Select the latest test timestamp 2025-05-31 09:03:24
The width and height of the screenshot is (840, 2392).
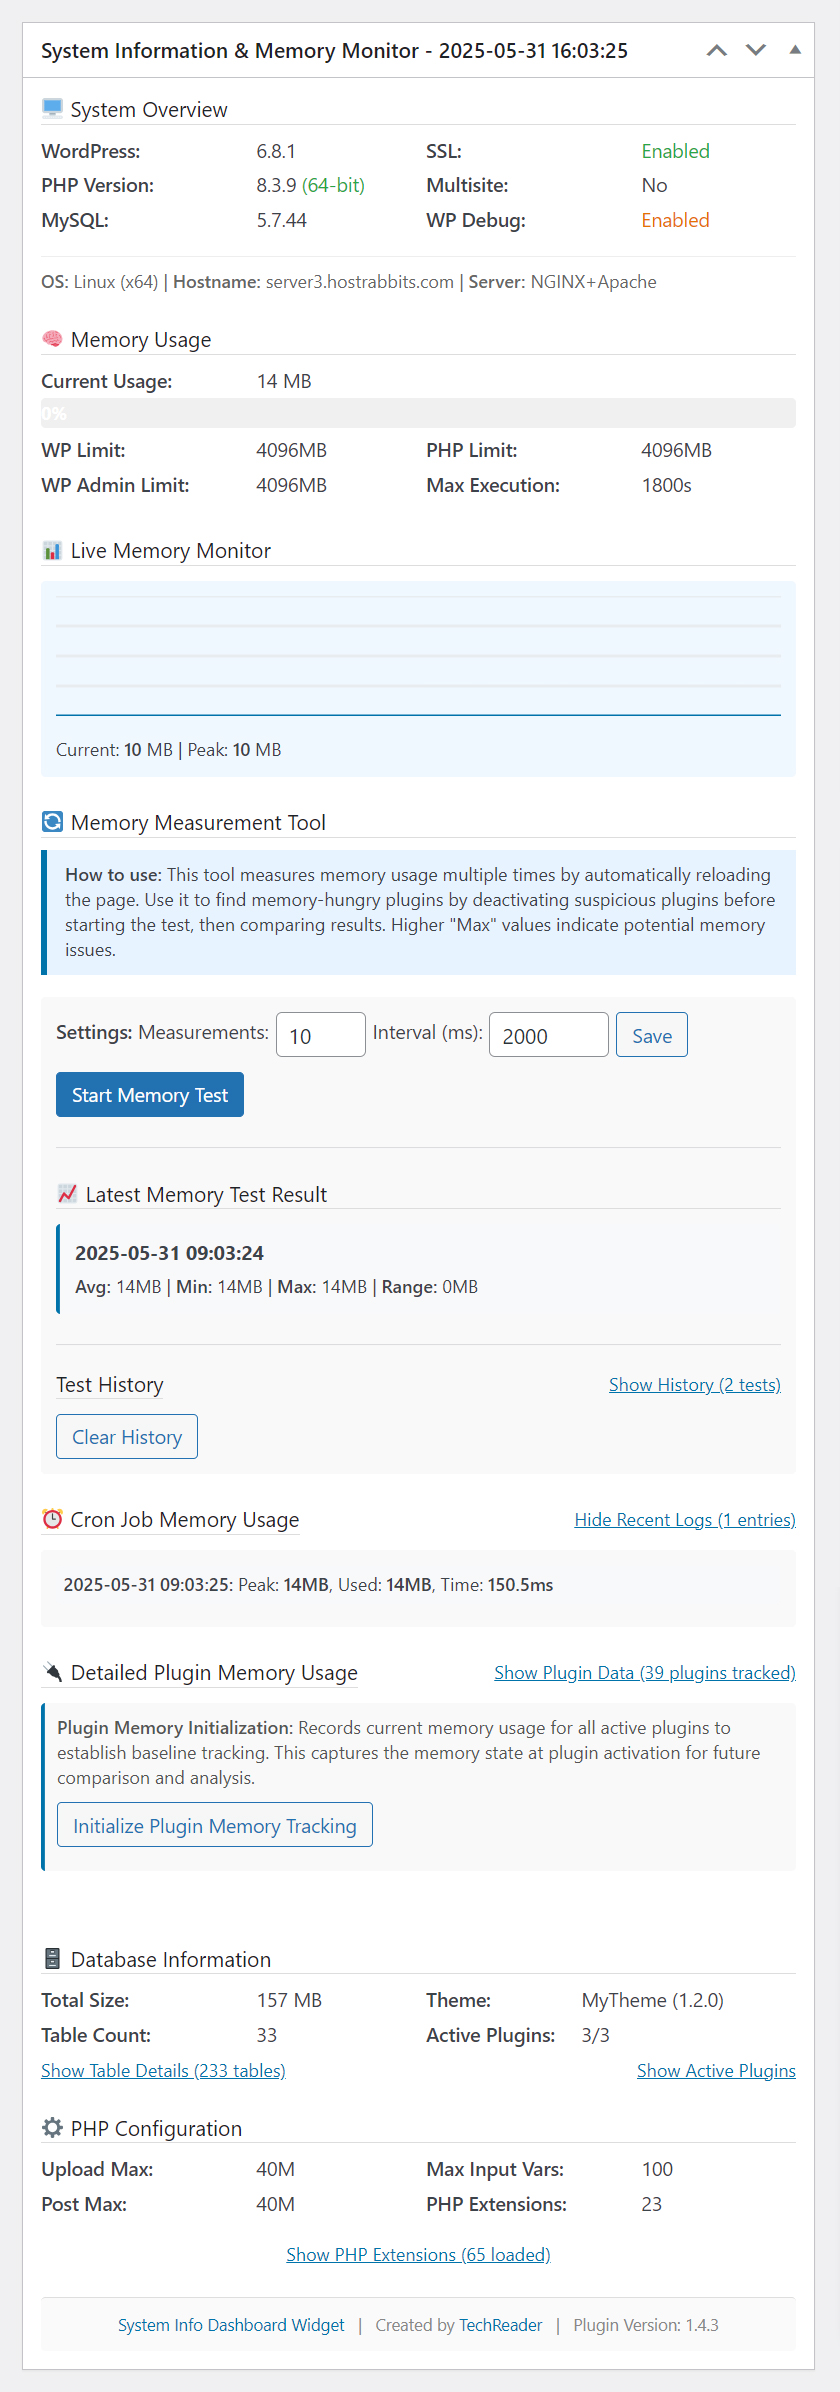tap(169, 1253)
